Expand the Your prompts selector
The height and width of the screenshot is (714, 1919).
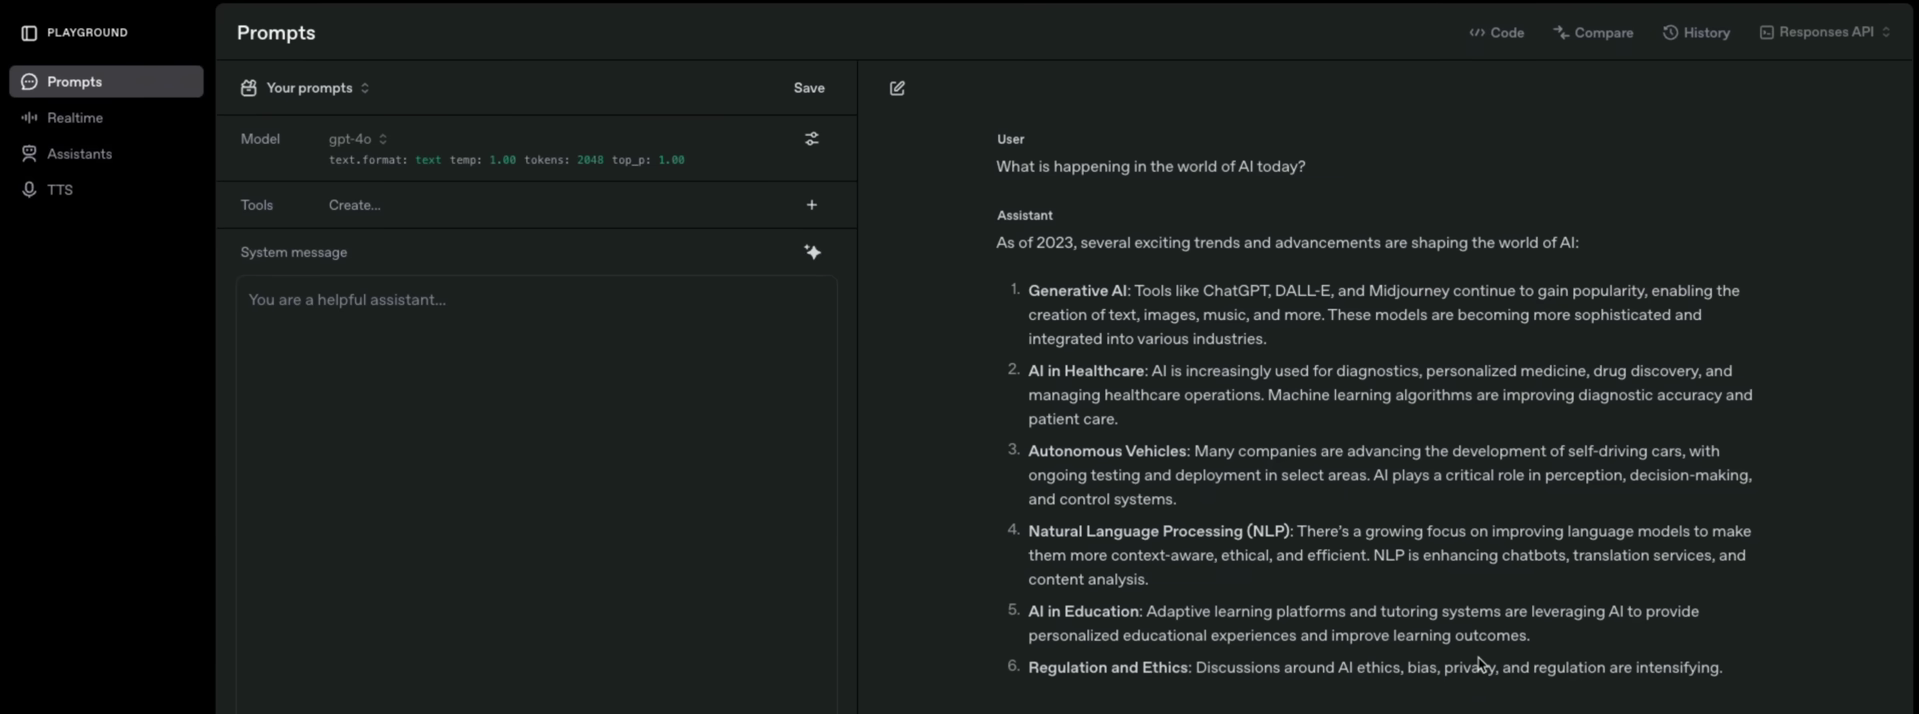[x=317, y=88]
